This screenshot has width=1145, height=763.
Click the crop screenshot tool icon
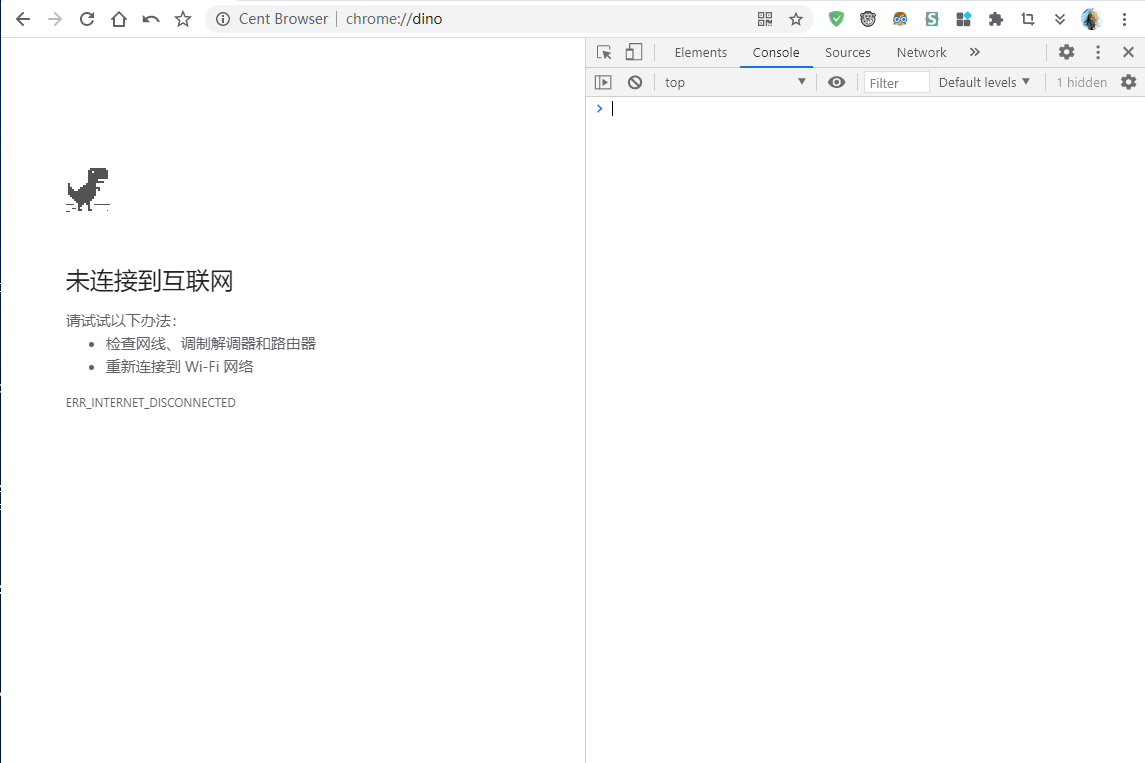click(x=1027, y=19)
